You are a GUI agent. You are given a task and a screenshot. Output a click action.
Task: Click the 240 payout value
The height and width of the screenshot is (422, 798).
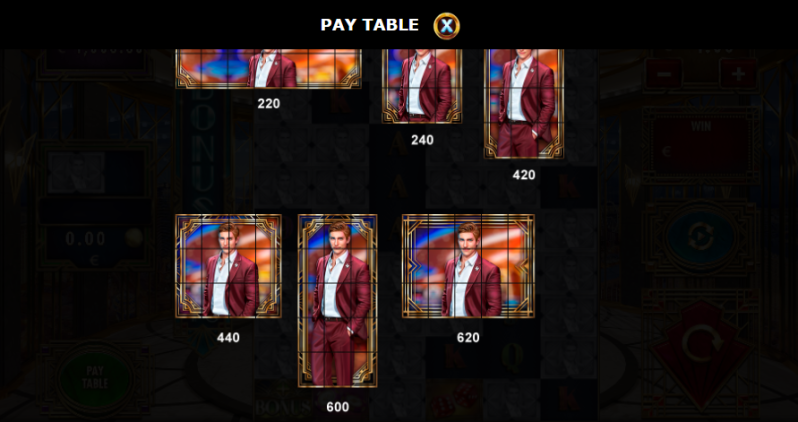coord(422,140)
